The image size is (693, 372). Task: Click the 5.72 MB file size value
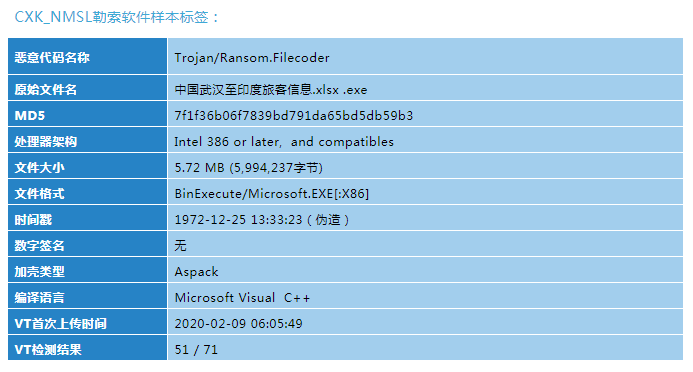[249, 168]
